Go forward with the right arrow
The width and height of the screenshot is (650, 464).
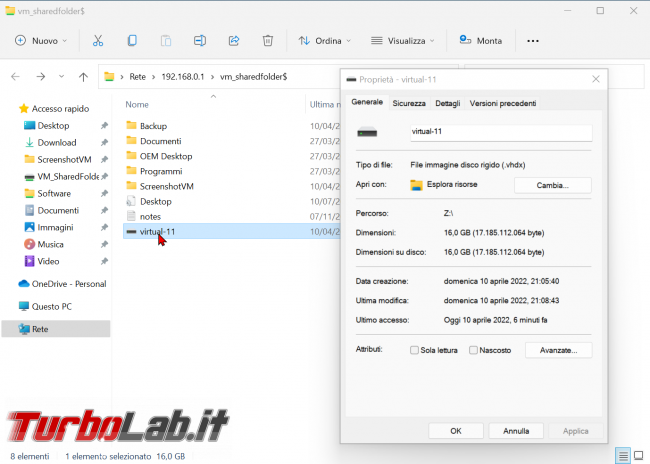point(41,77)
